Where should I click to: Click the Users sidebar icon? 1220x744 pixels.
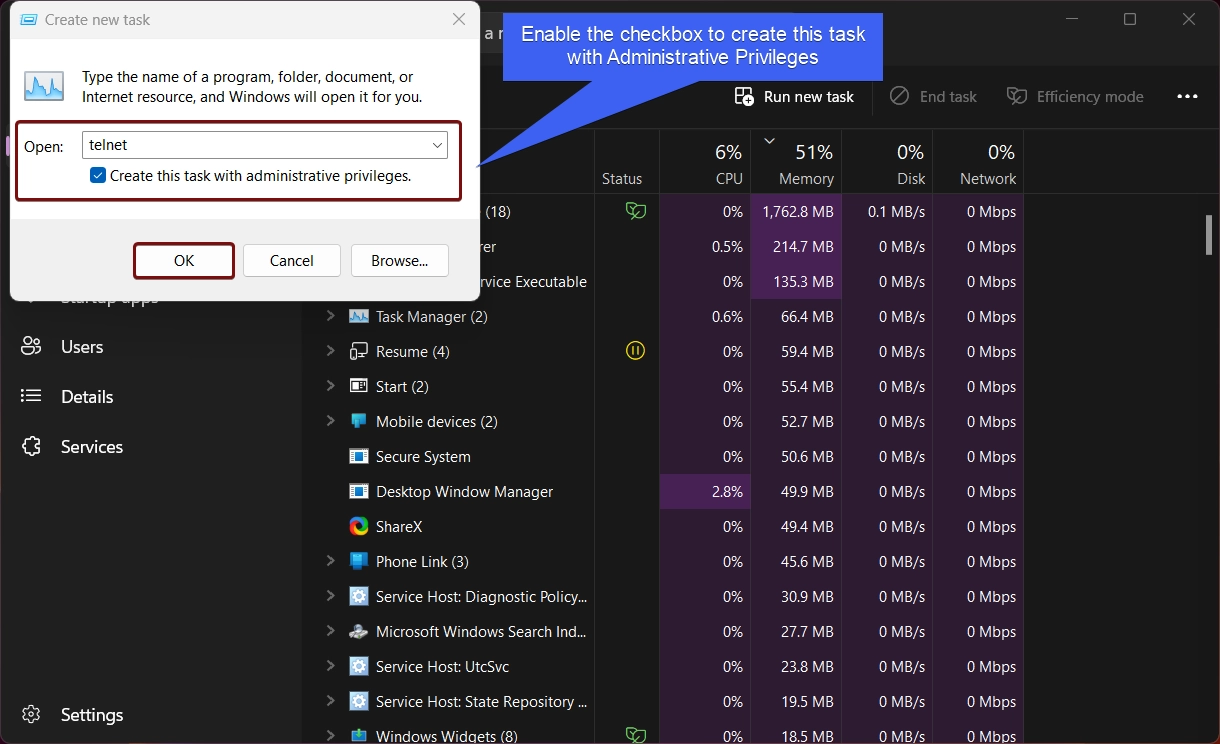coord(31,347)
